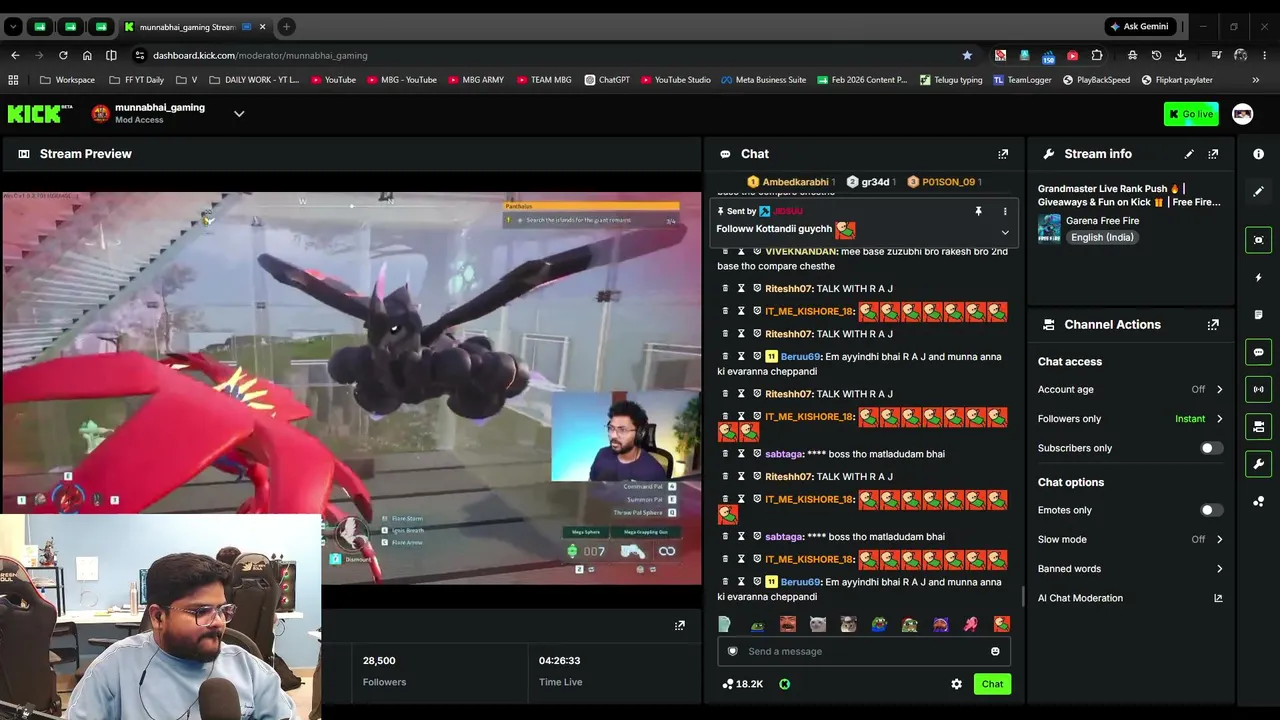
Task: Open the browser tab search dropdown
Action: pyautogui.click(x=13, y=27)
